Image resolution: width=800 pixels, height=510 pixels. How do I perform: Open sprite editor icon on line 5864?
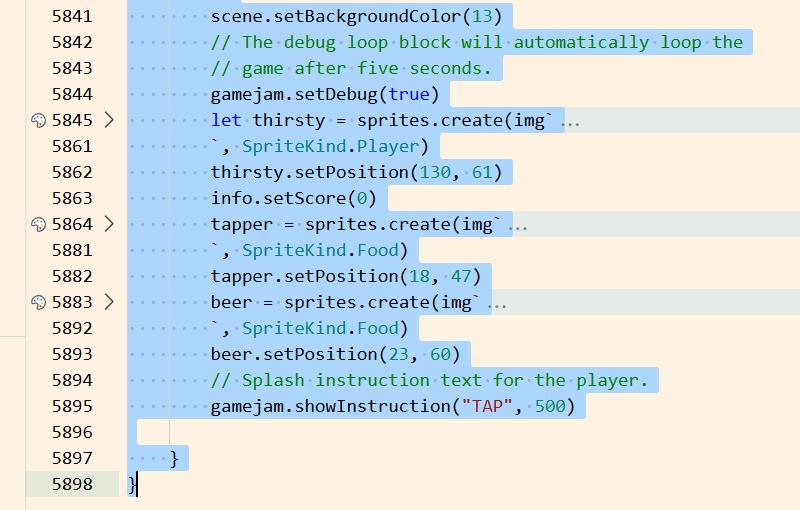coord(39,224)
